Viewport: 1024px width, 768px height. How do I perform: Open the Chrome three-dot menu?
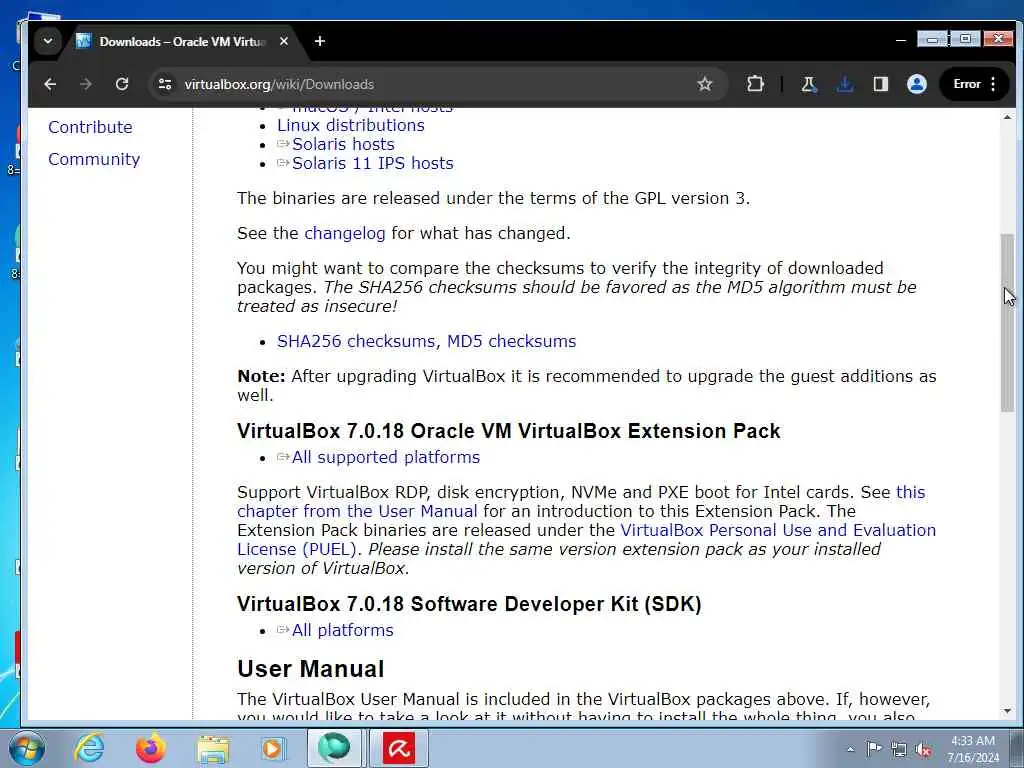(x=993, y=84)
